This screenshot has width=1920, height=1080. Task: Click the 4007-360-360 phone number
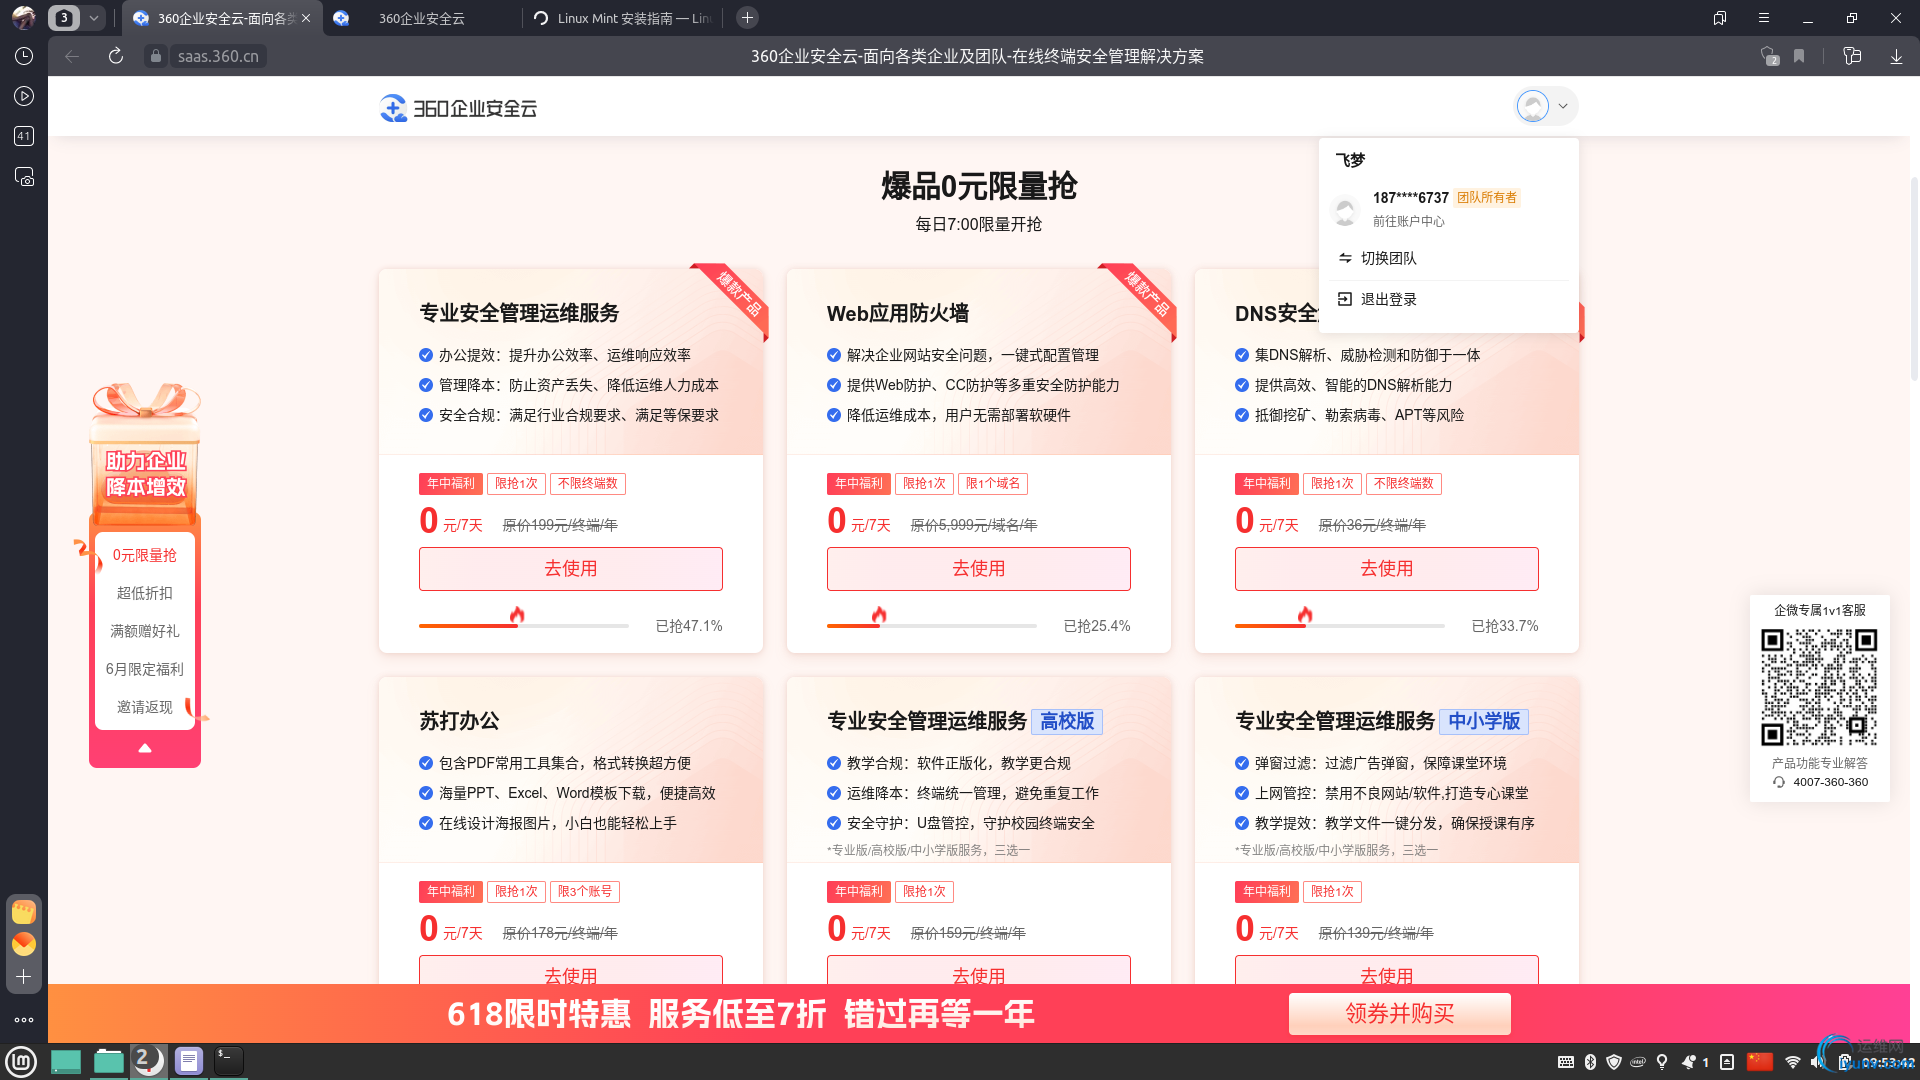point(1830,782)
